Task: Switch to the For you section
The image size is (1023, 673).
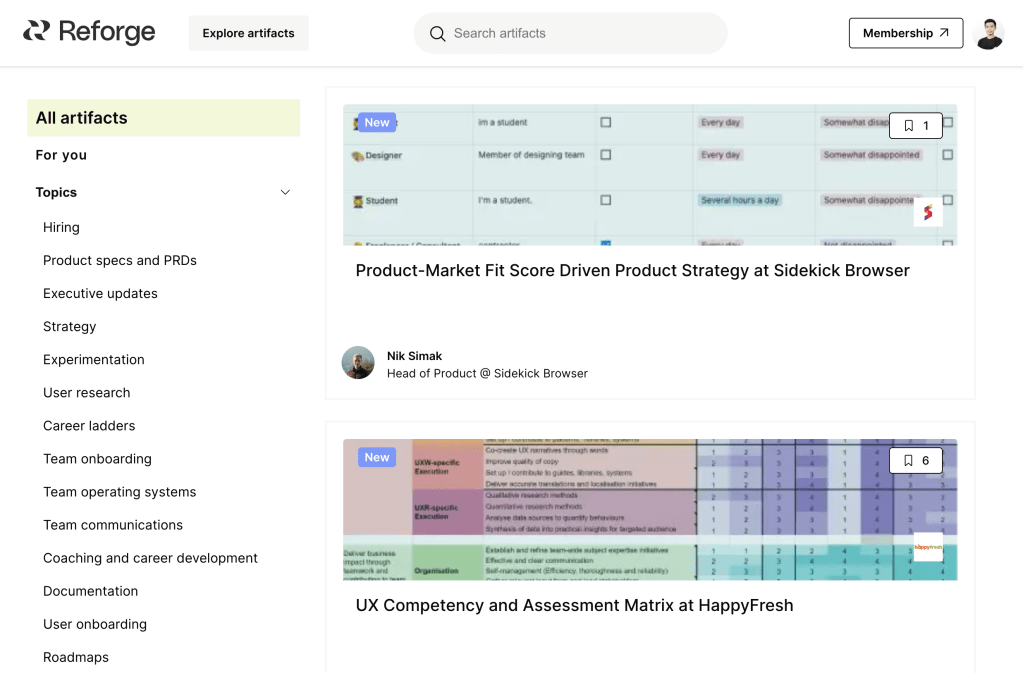Action: point(61,155)
